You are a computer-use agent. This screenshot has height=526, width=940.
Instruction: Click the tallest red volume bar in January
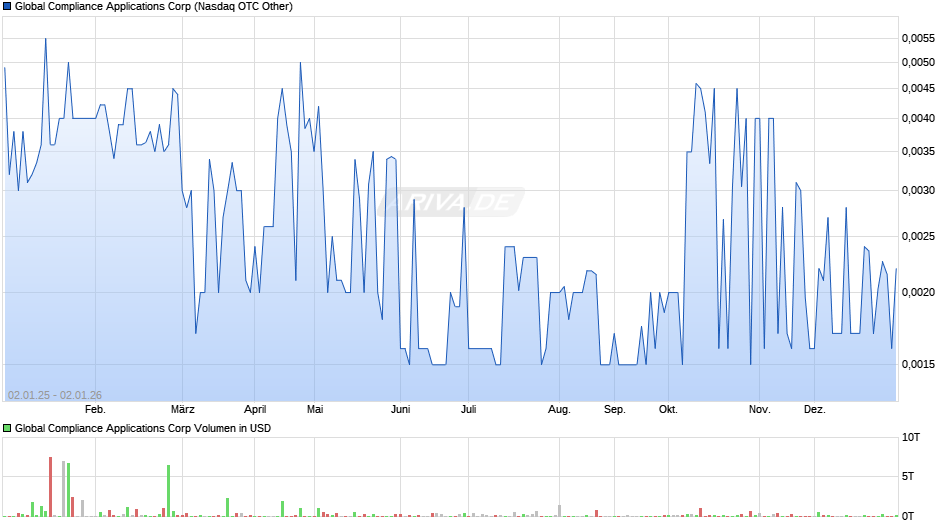pos(50,486)
